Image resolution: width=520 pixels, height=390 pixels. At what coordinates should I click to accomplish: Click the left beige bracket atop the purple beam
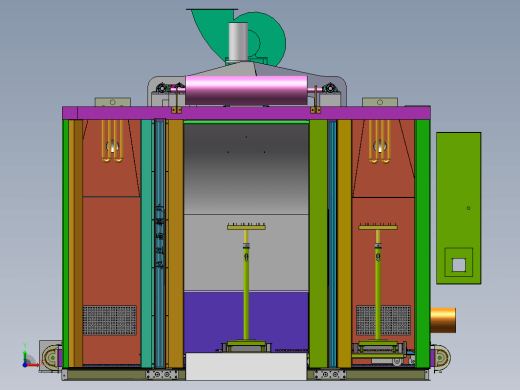pos(113,102)
